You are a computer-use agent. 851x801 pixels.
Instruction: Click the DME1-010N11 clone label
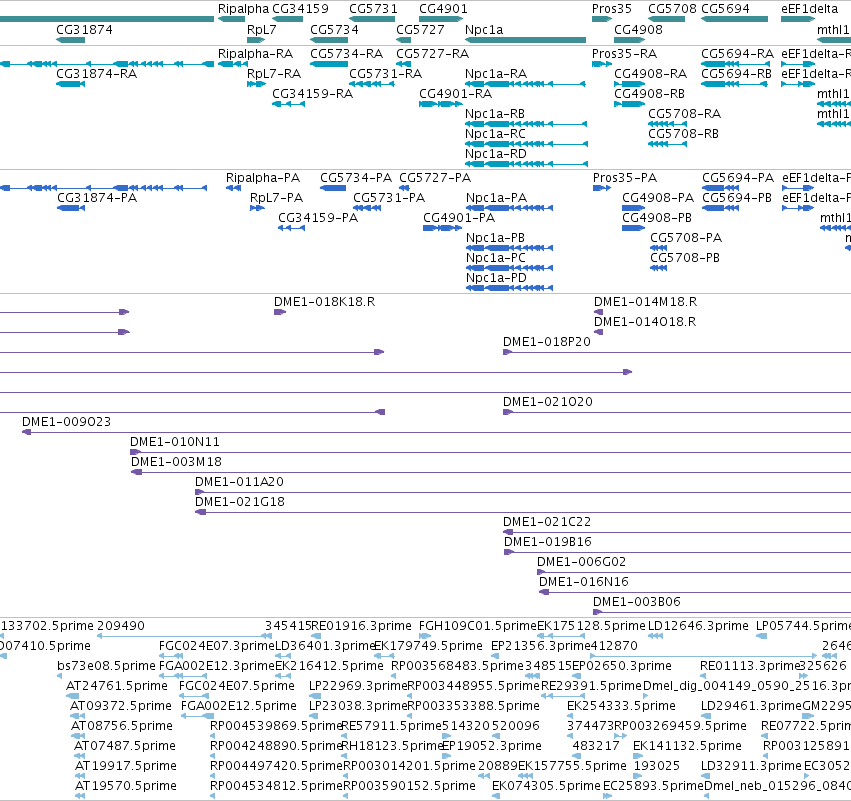click(175, 442)
